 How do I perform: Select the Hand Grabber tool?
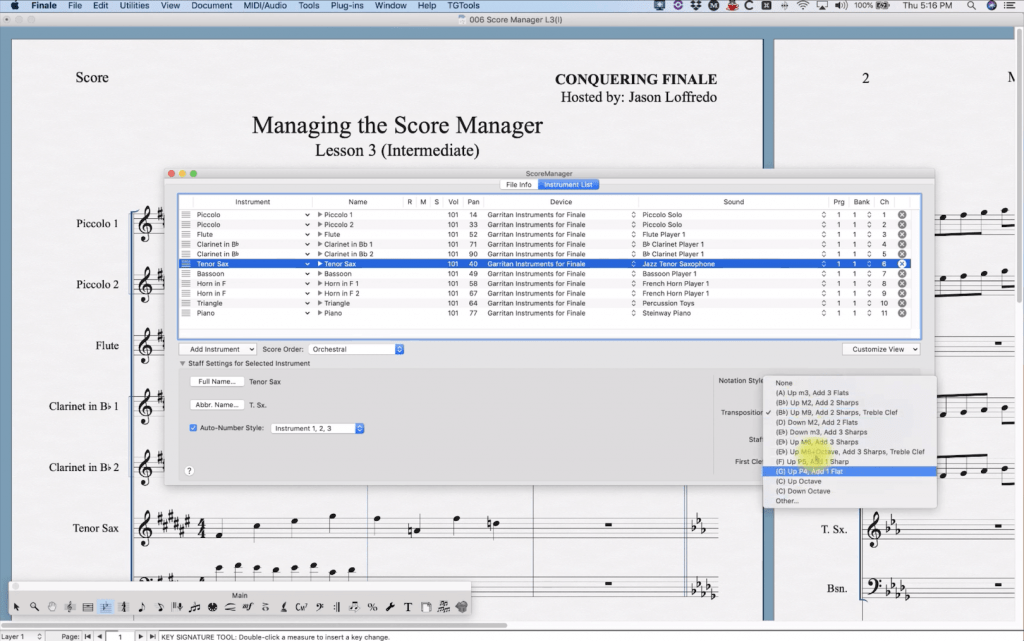(x=52, y=606)
